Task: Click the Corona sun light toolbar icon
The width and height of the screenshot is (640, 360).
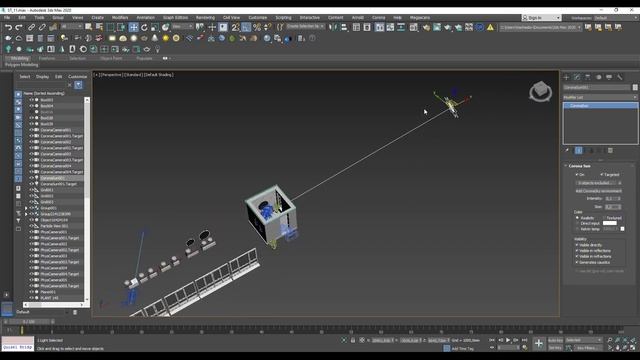Action: pyautogui.click(x=166, y=38)
